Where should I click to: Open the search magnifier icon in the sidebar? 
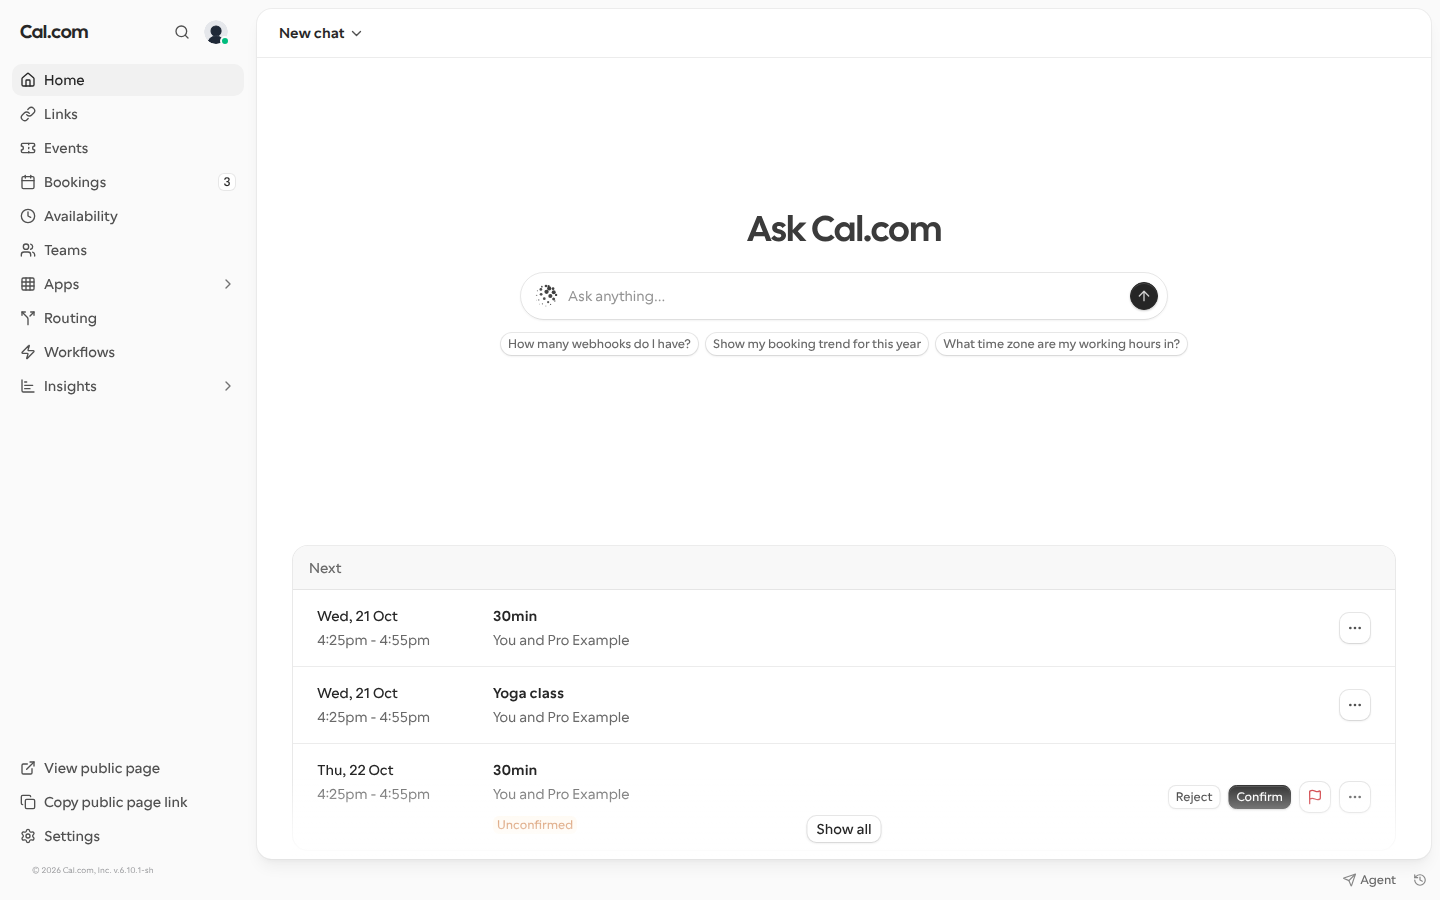coord(182,32)
